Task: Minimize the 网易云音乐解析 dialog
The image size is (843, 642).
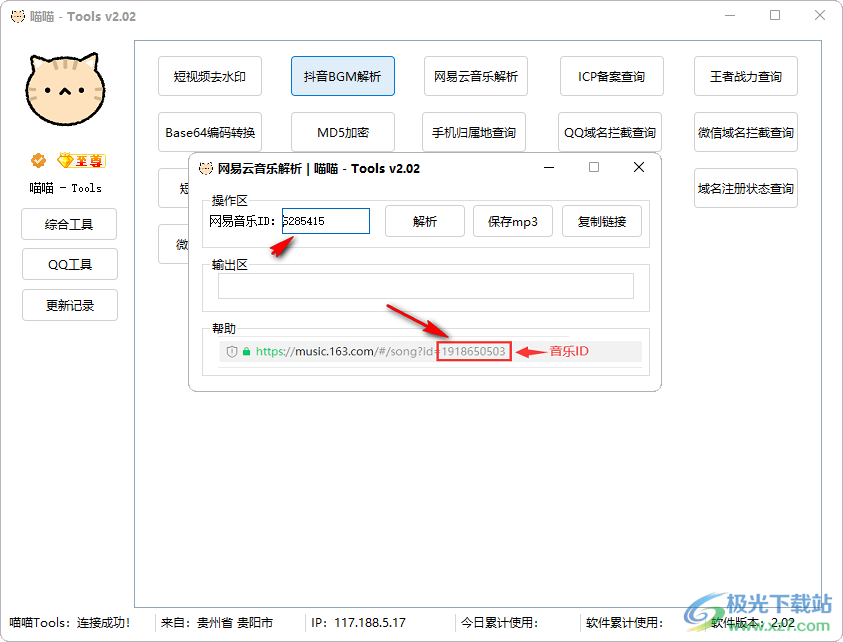Action: 549,167
